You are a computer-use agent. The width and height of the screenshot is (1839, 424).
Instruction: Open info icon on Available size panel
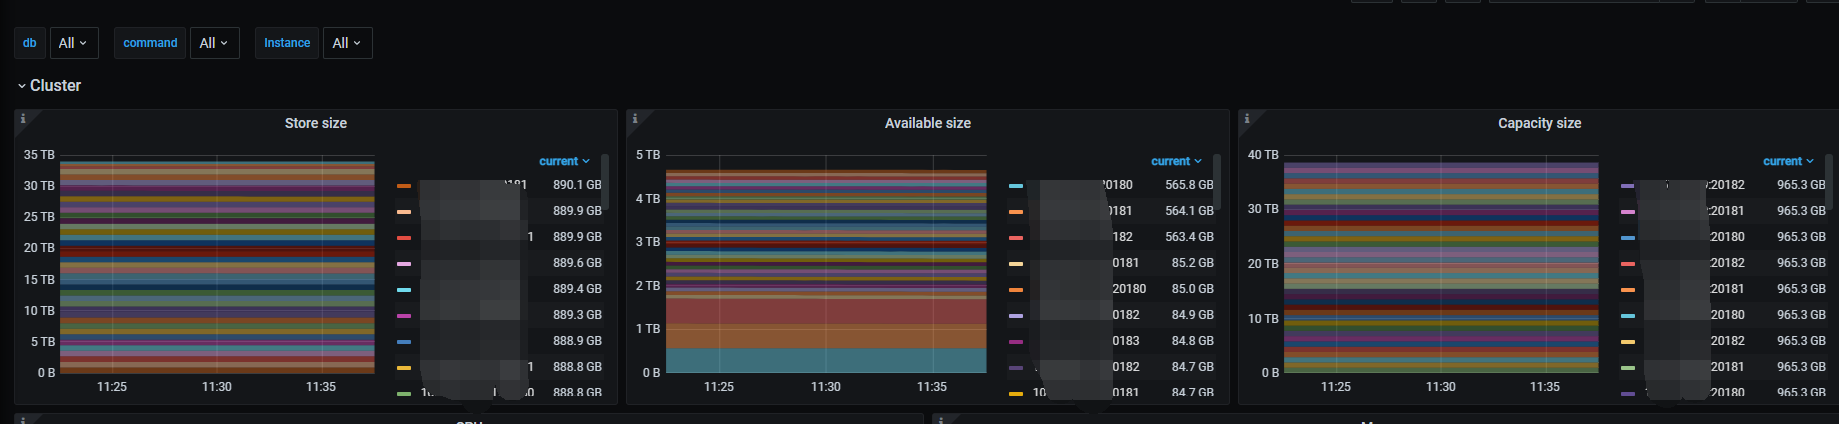tap(635, 118)
